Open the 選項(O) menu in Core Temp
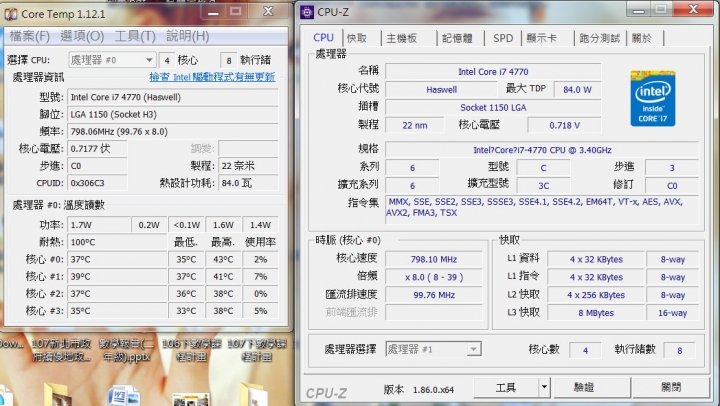 (82, 36)
